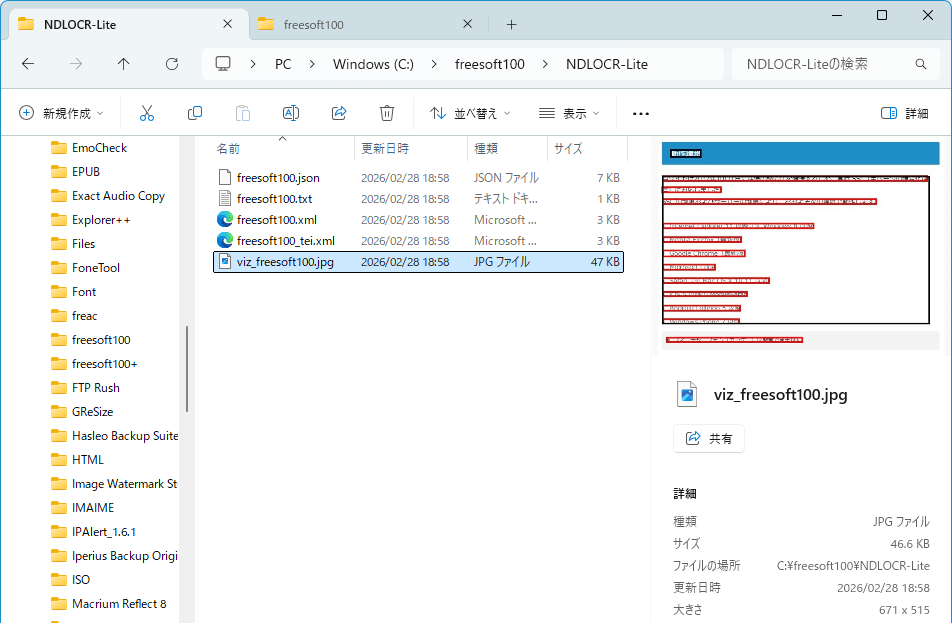Toggle the 詳細 details pane button
This screenshot has height=623, width=952.
click(904, 113)
